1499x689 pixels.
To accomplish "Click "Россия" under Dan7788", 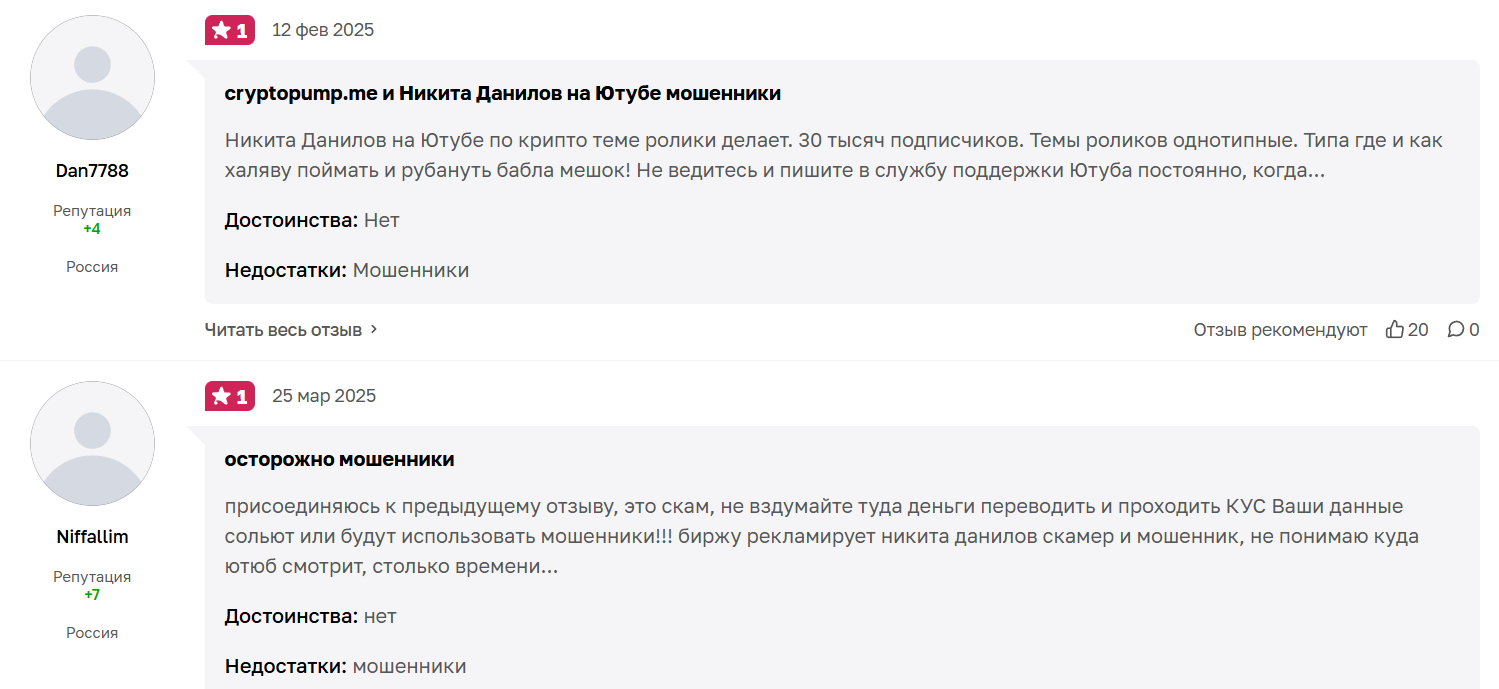I will 92,267.
